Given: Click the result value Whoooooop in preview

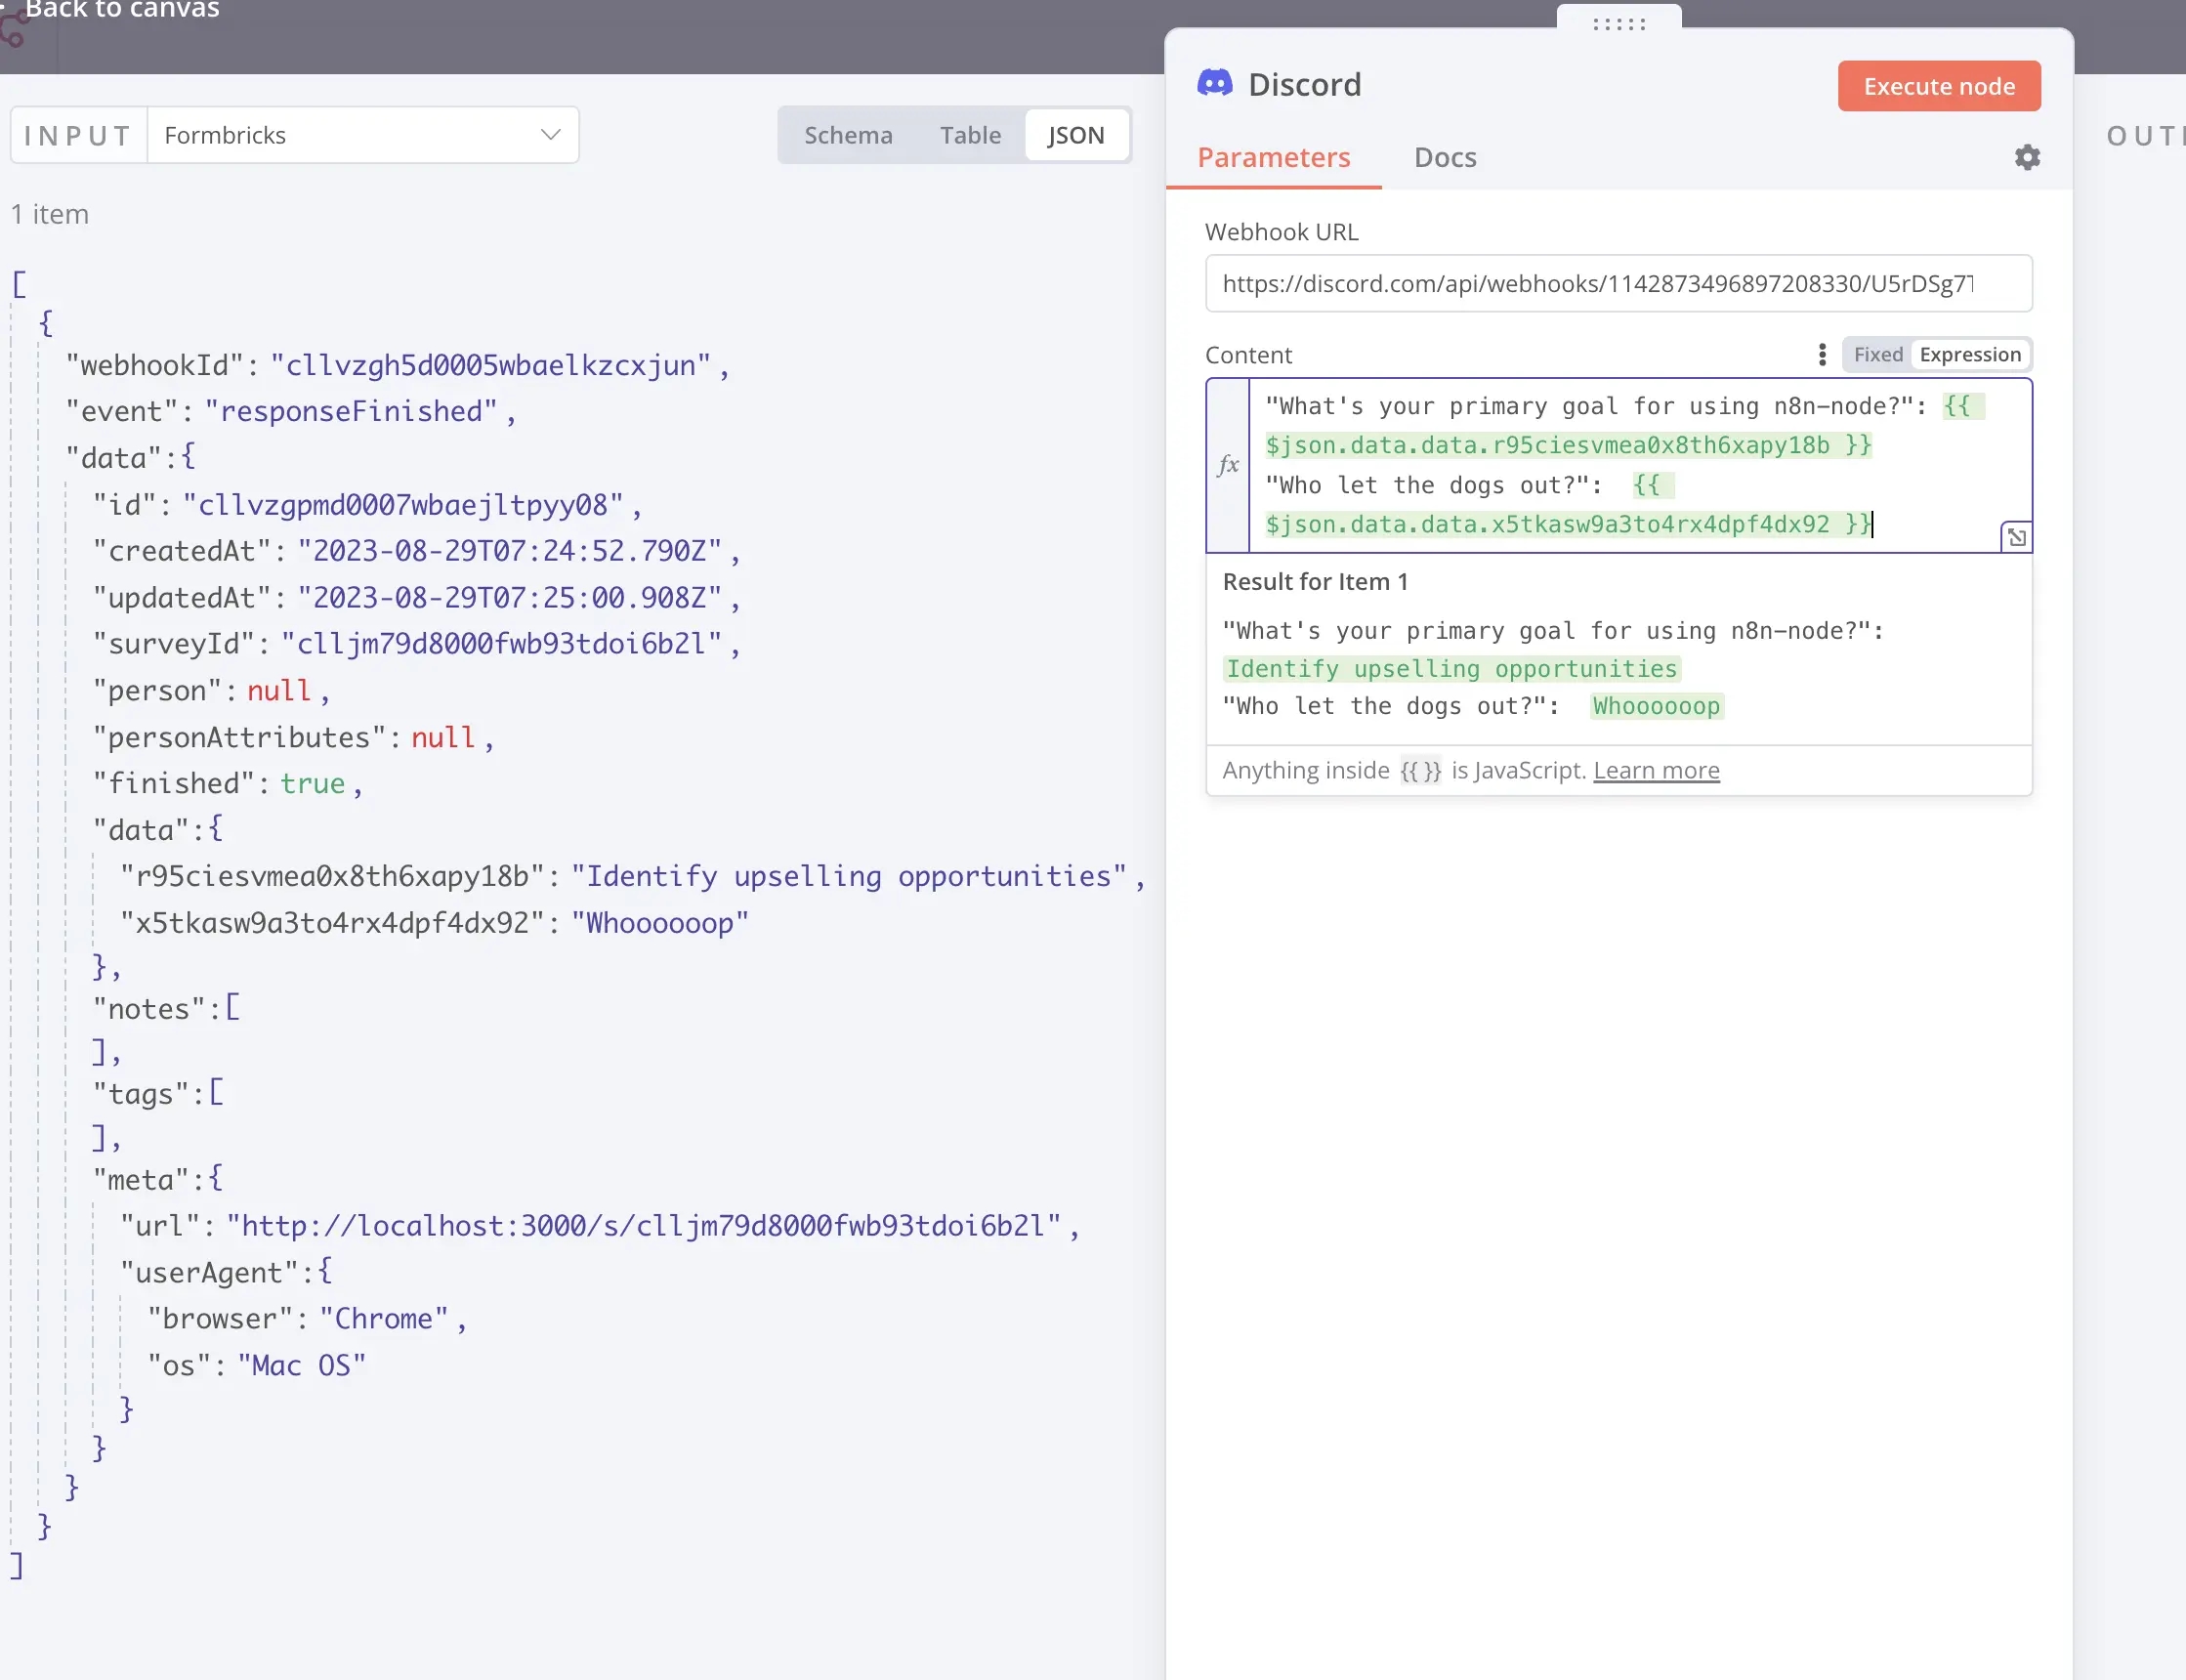Looking at the screenshot, I should [x=1655, y=707].
